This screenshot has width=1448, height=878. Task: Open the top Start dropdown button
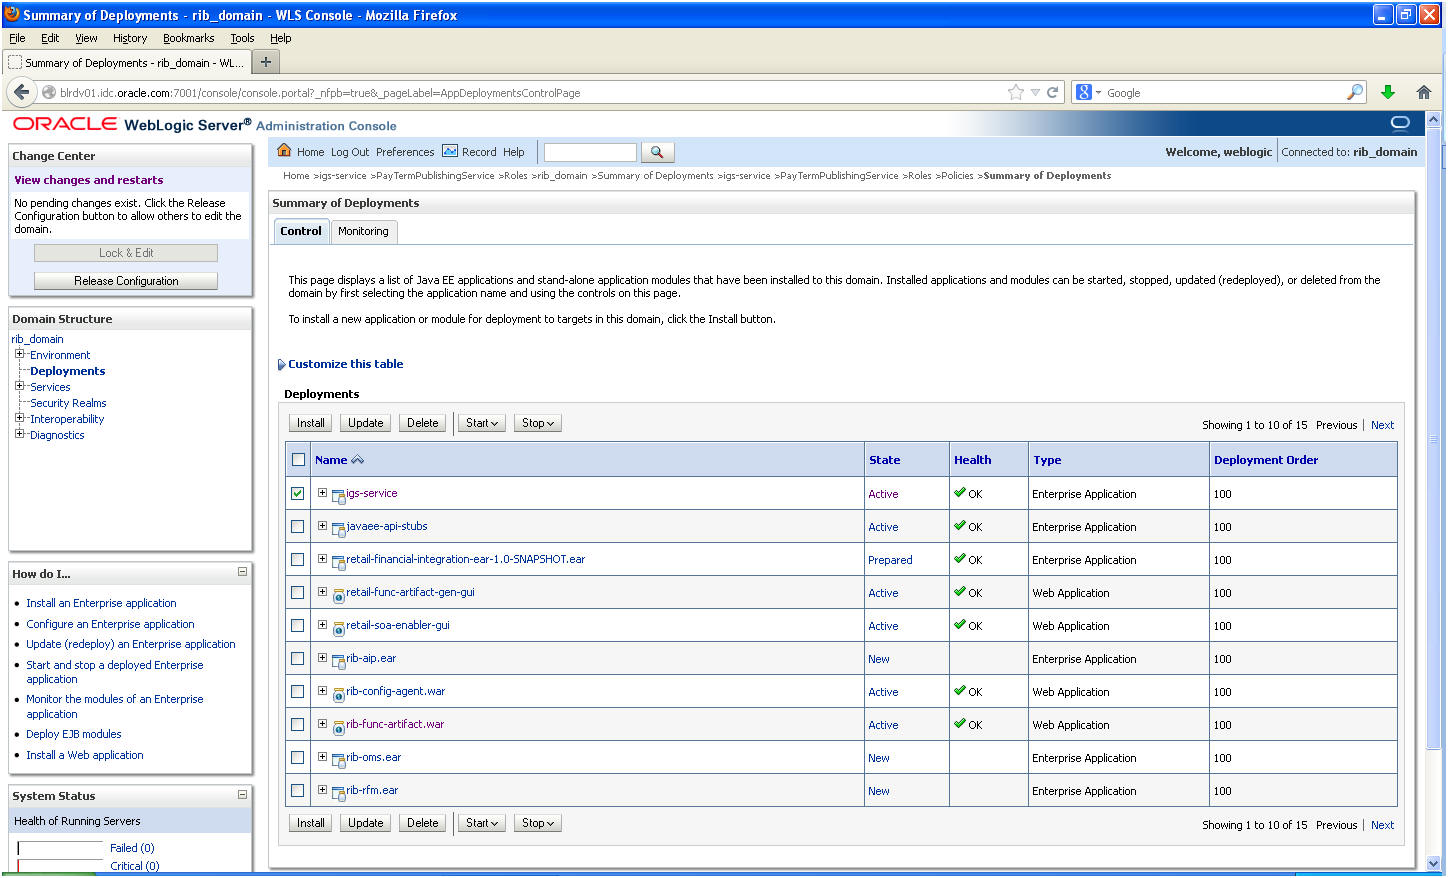pyautogui.click(x=482, y=423)
